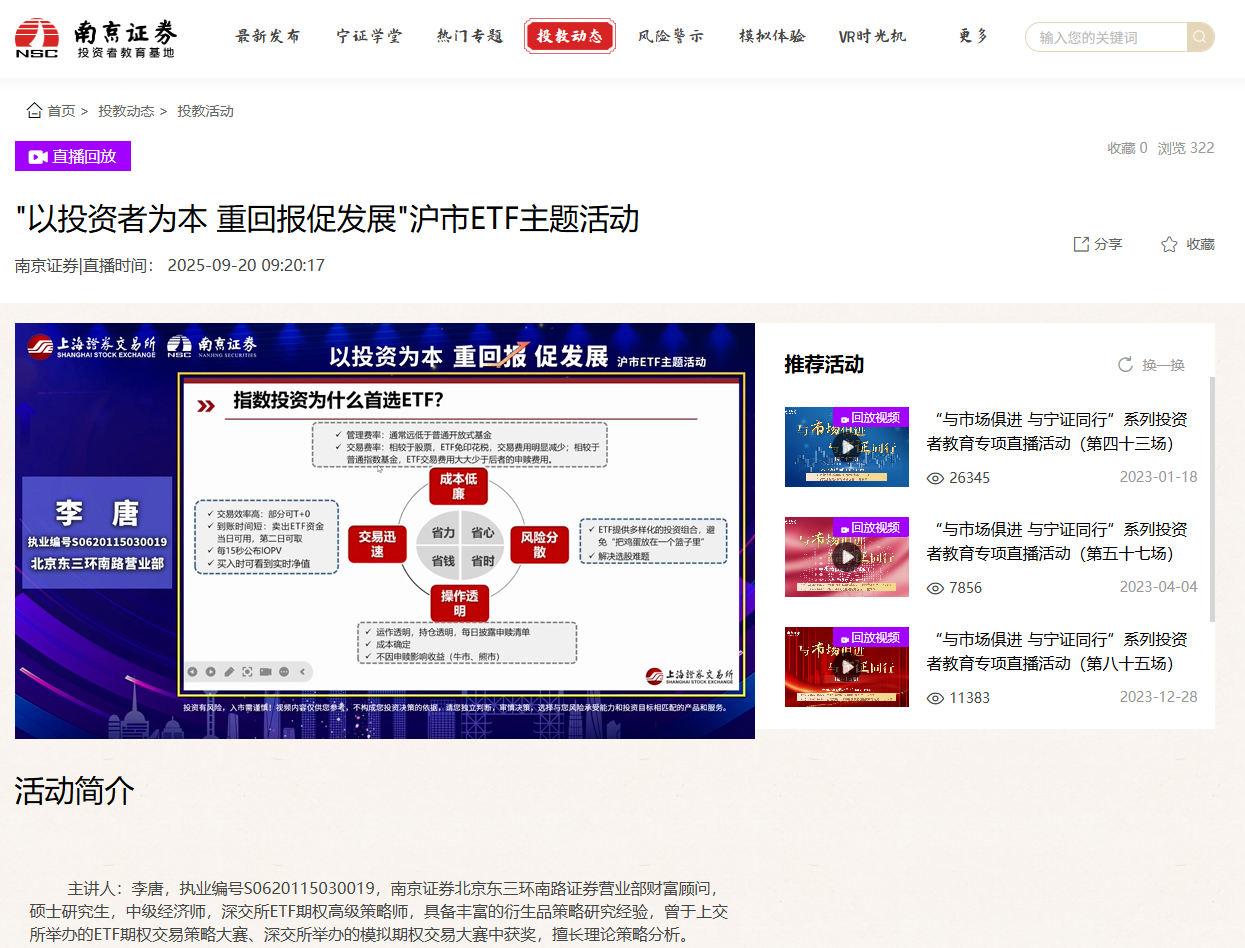Click the home icon in breadcrumb

tap(34, 111)
